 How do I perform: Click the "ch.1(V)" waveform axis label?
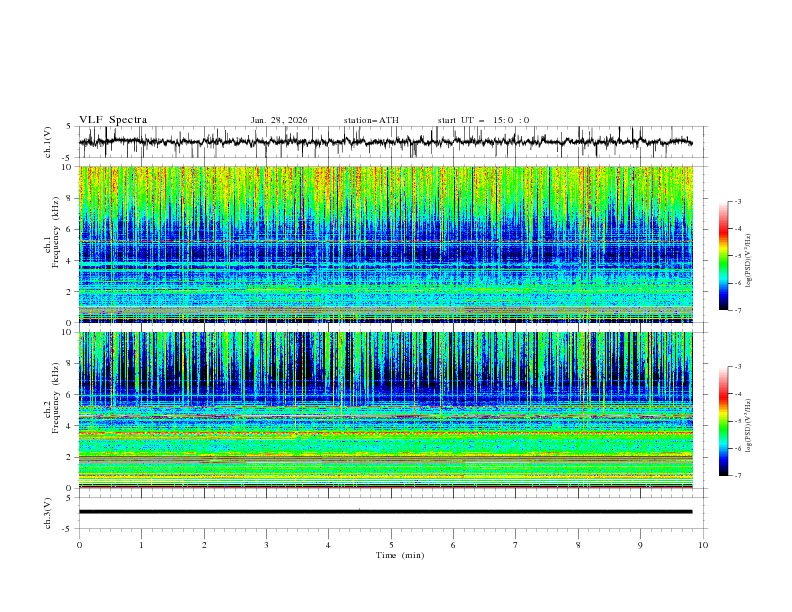(48, 142)
